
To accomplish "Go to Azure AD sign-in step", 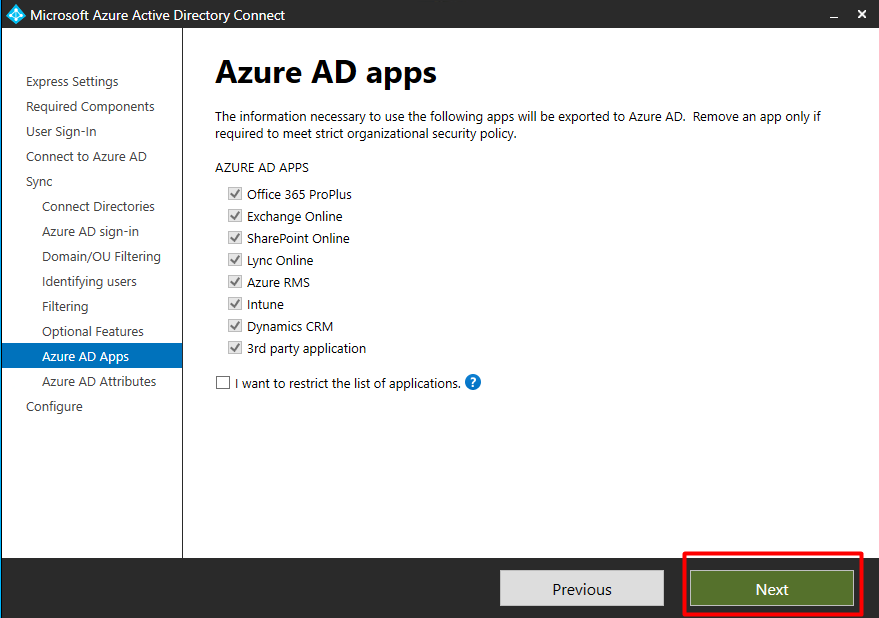I will pyautogui.click(x=90, y=232).
